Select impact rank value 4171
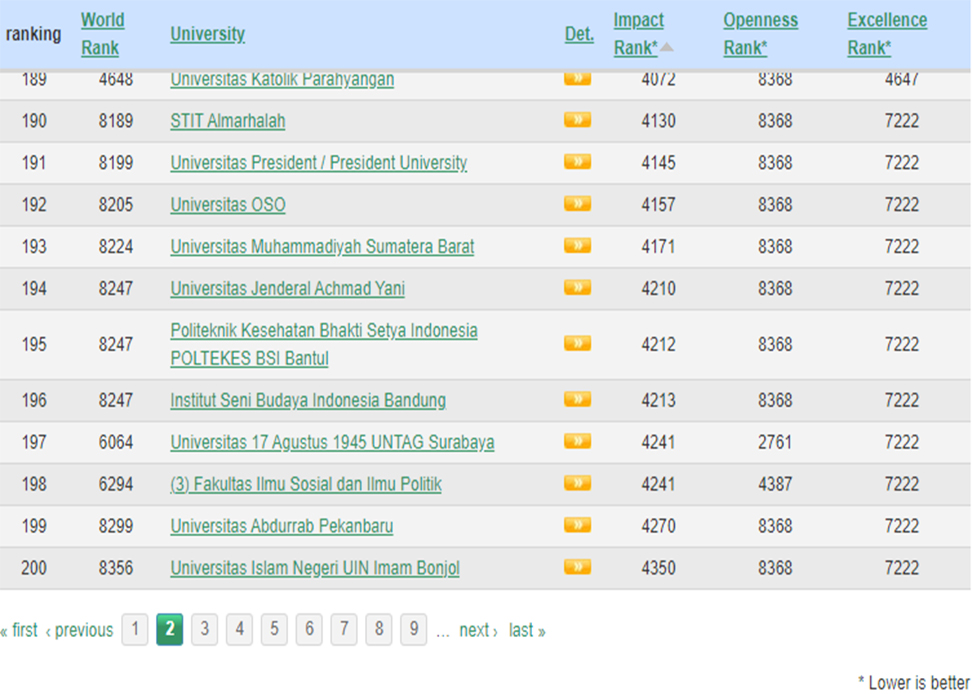This screenshot has height=694, width=972. pos(658,247)
